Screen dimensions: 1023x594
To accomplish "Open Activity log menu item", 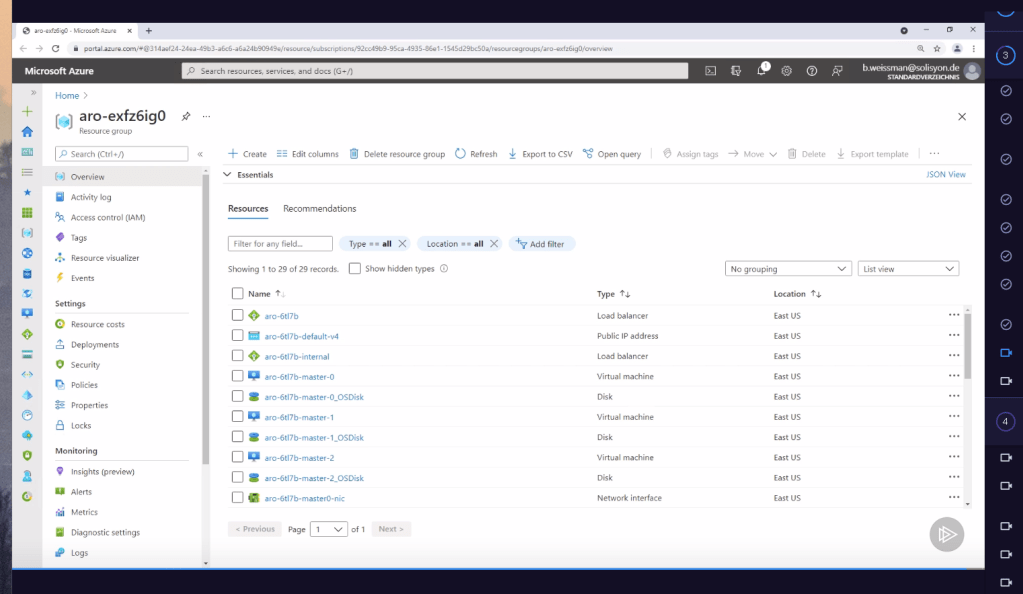I will pos(91,197).
